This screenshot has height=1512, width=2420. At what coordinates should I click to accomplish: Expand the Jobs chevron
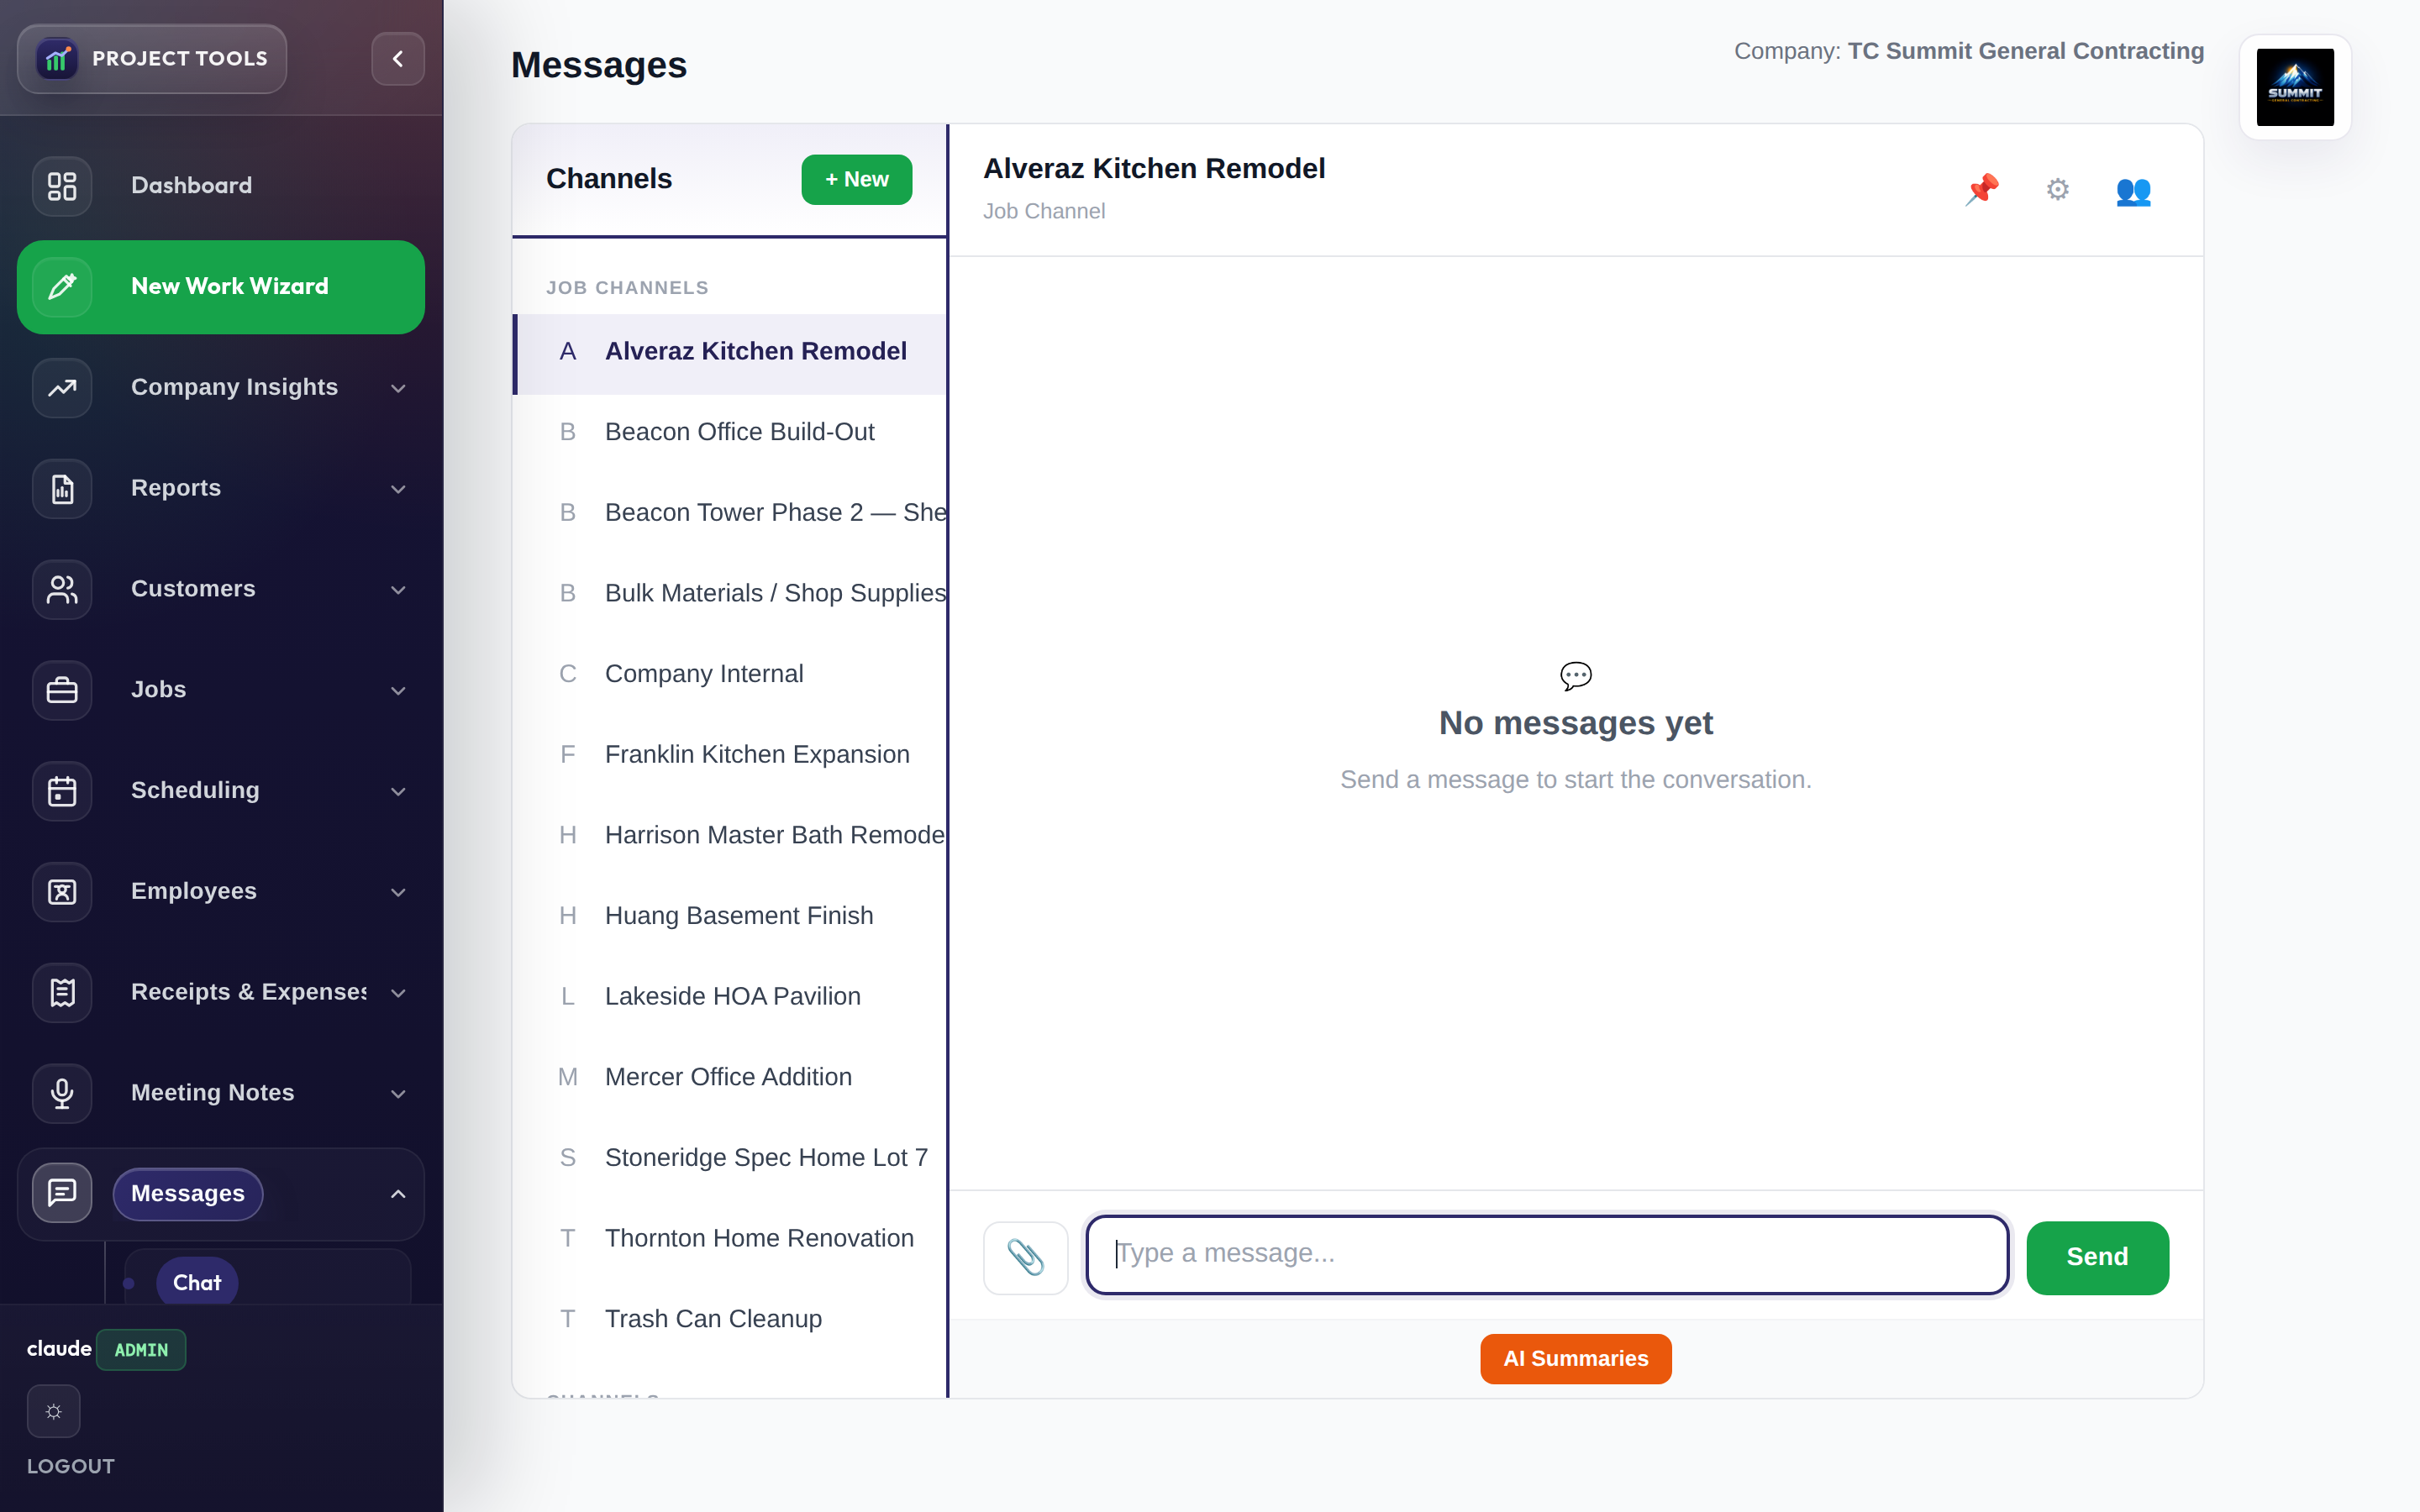tap(398, 691)
